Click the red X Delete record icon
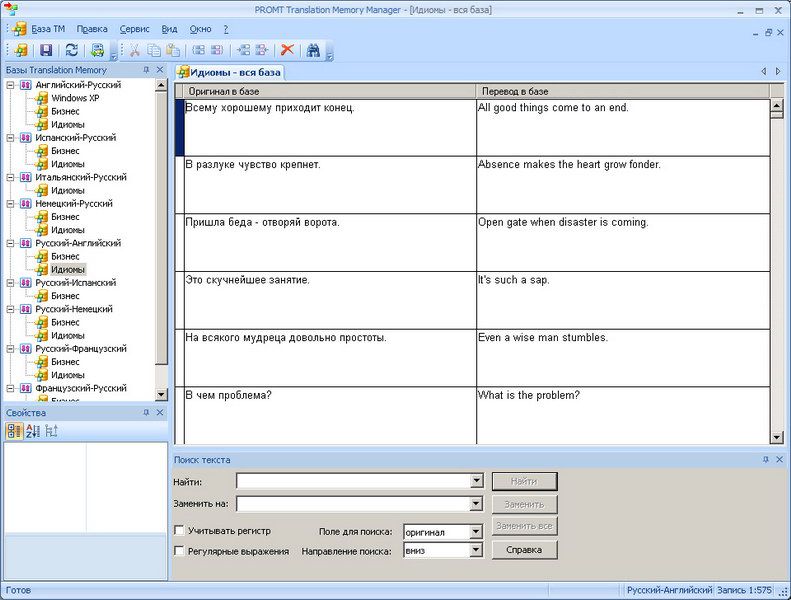The width and height of the screenshot is (791, 600). coord(287,49)
